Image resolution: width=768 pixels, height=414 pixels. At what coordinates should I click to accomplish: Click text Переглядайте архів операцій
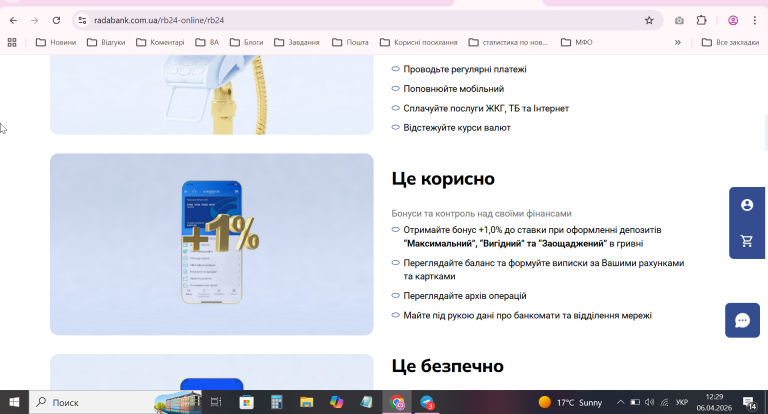[465, 296]
